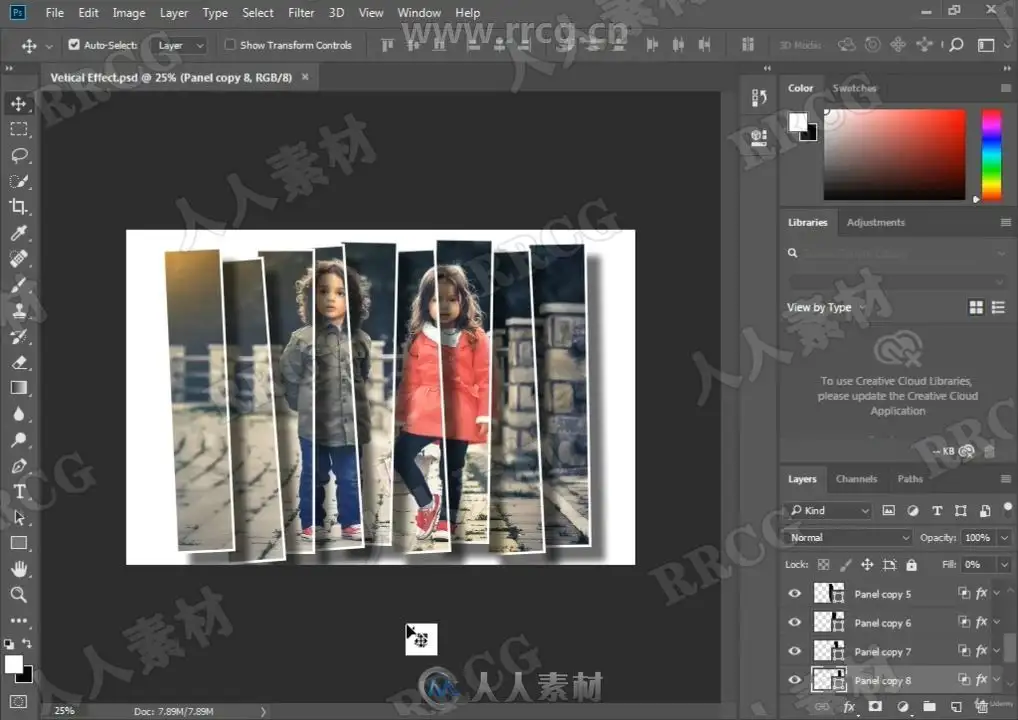Image resolution: width=1018 pixels, height=720 pixels.
Task: Enable Show Transform Controls checkbox
Action: (x=230, y=45)
